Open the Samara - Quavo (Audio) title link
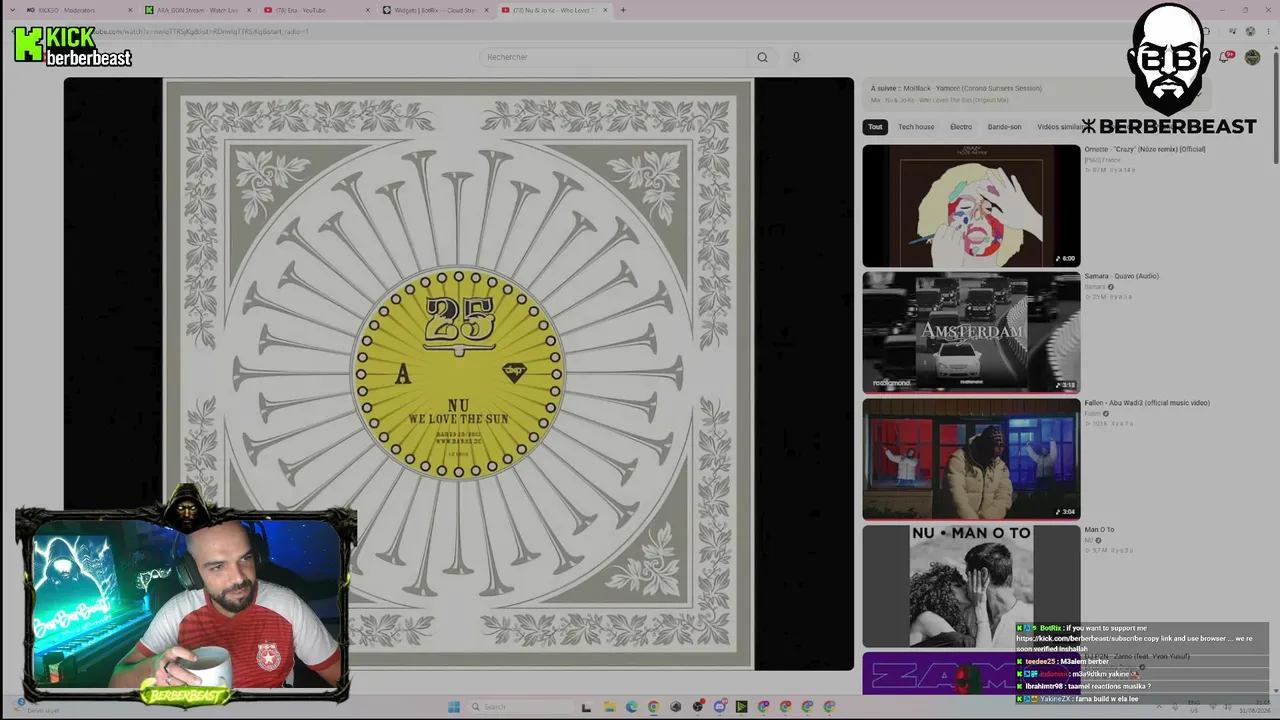Viewport: 1280px width, 720px height. coord(1122,276)
